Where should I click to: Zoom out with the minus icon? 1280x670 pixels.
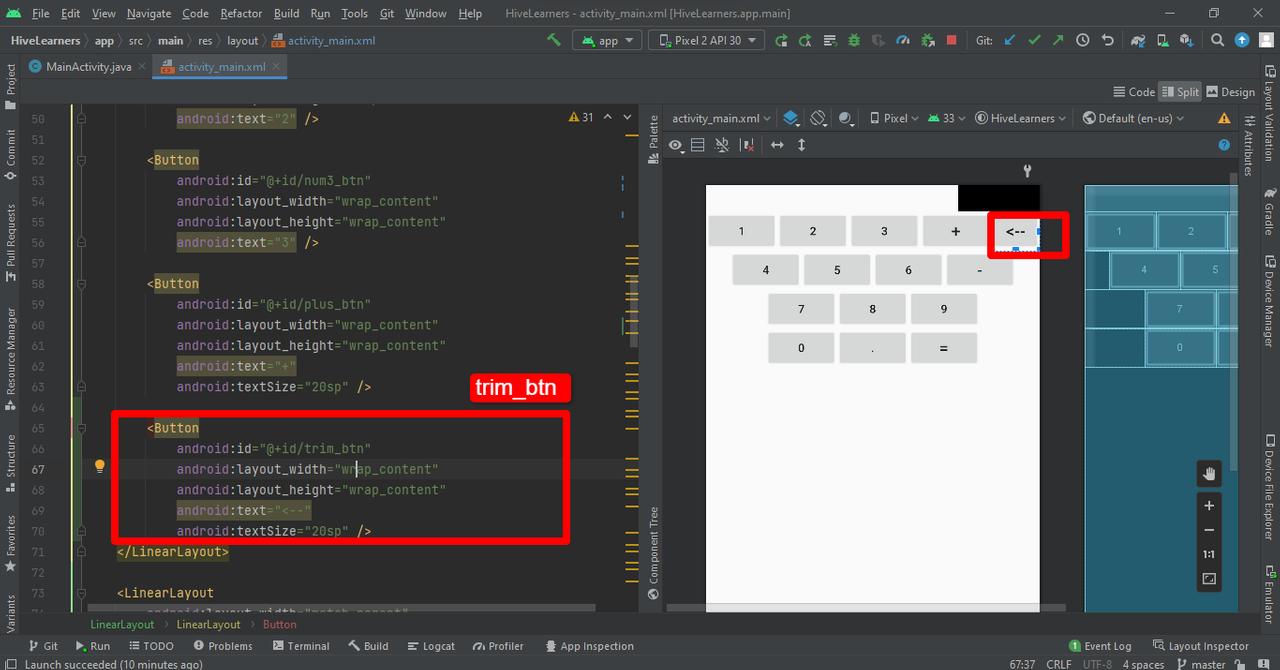point(1209,530)
